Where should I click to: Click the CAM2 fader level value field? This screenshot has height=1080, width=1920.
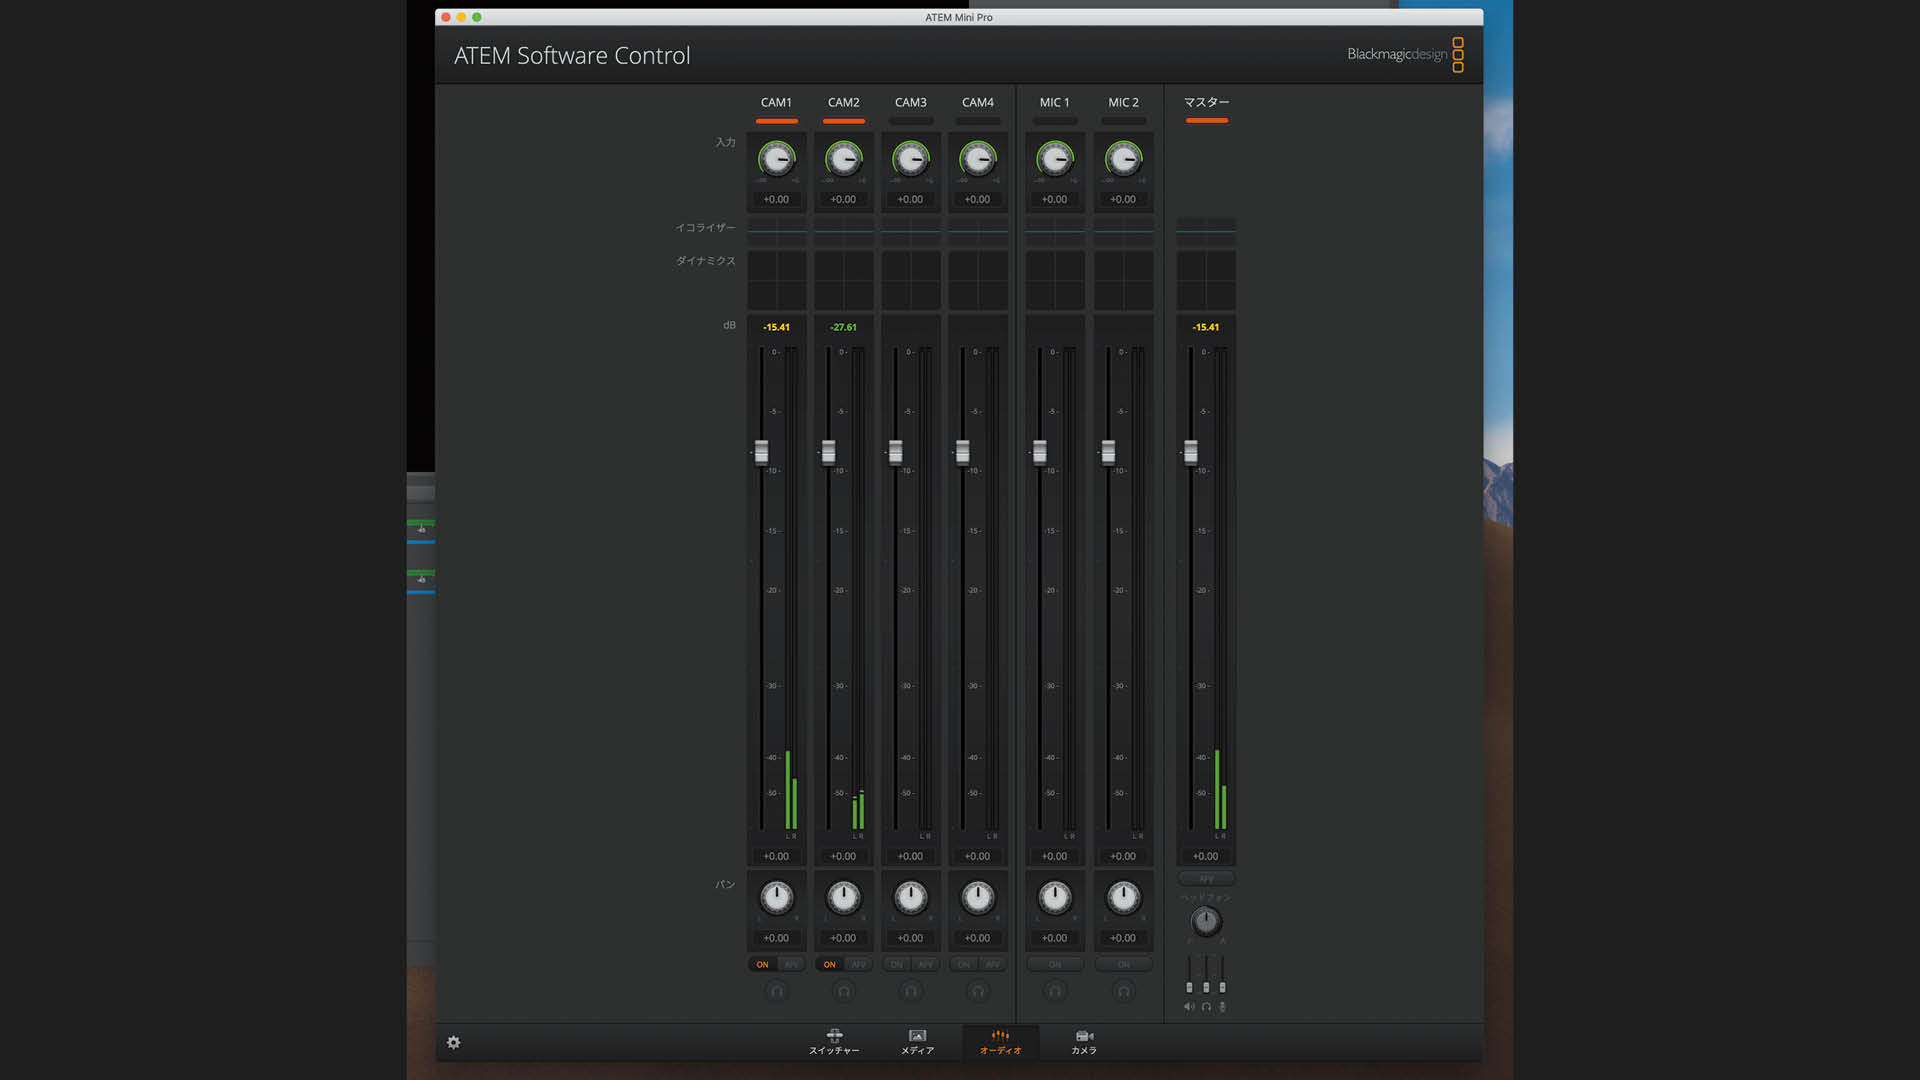[843, 856]
